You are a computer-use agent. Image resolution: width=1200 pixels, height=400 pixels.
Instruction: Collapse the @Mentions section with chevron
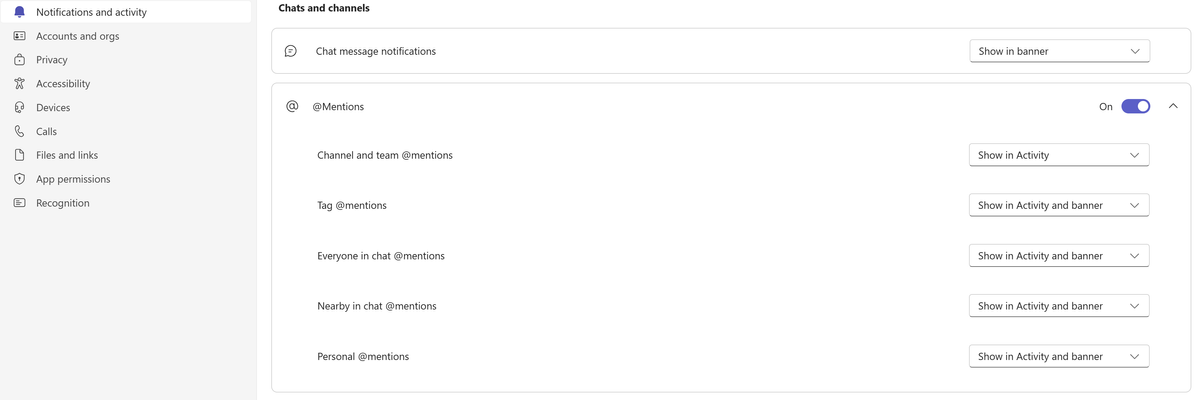(1173, 106)
